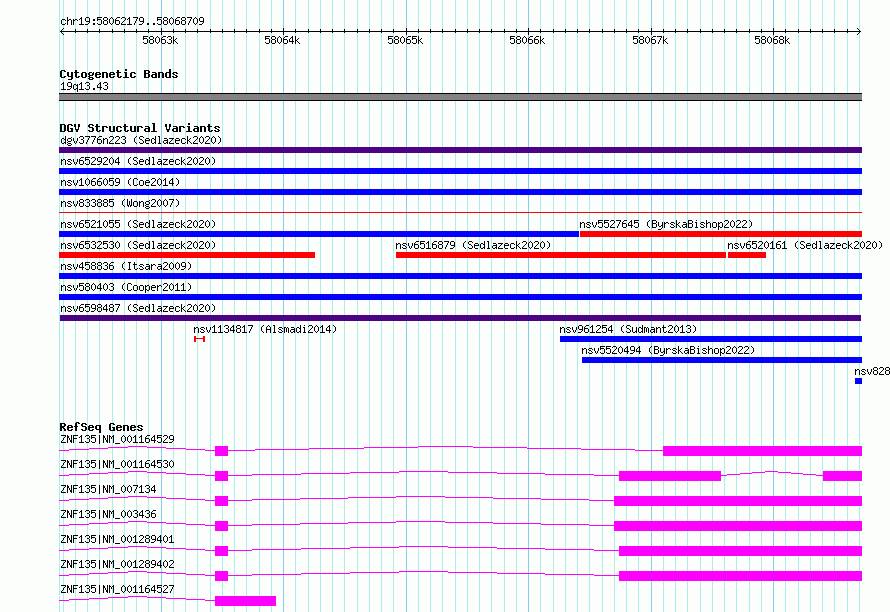Click the small blue nsv828 variant block
890x612 pixels.
858,381
